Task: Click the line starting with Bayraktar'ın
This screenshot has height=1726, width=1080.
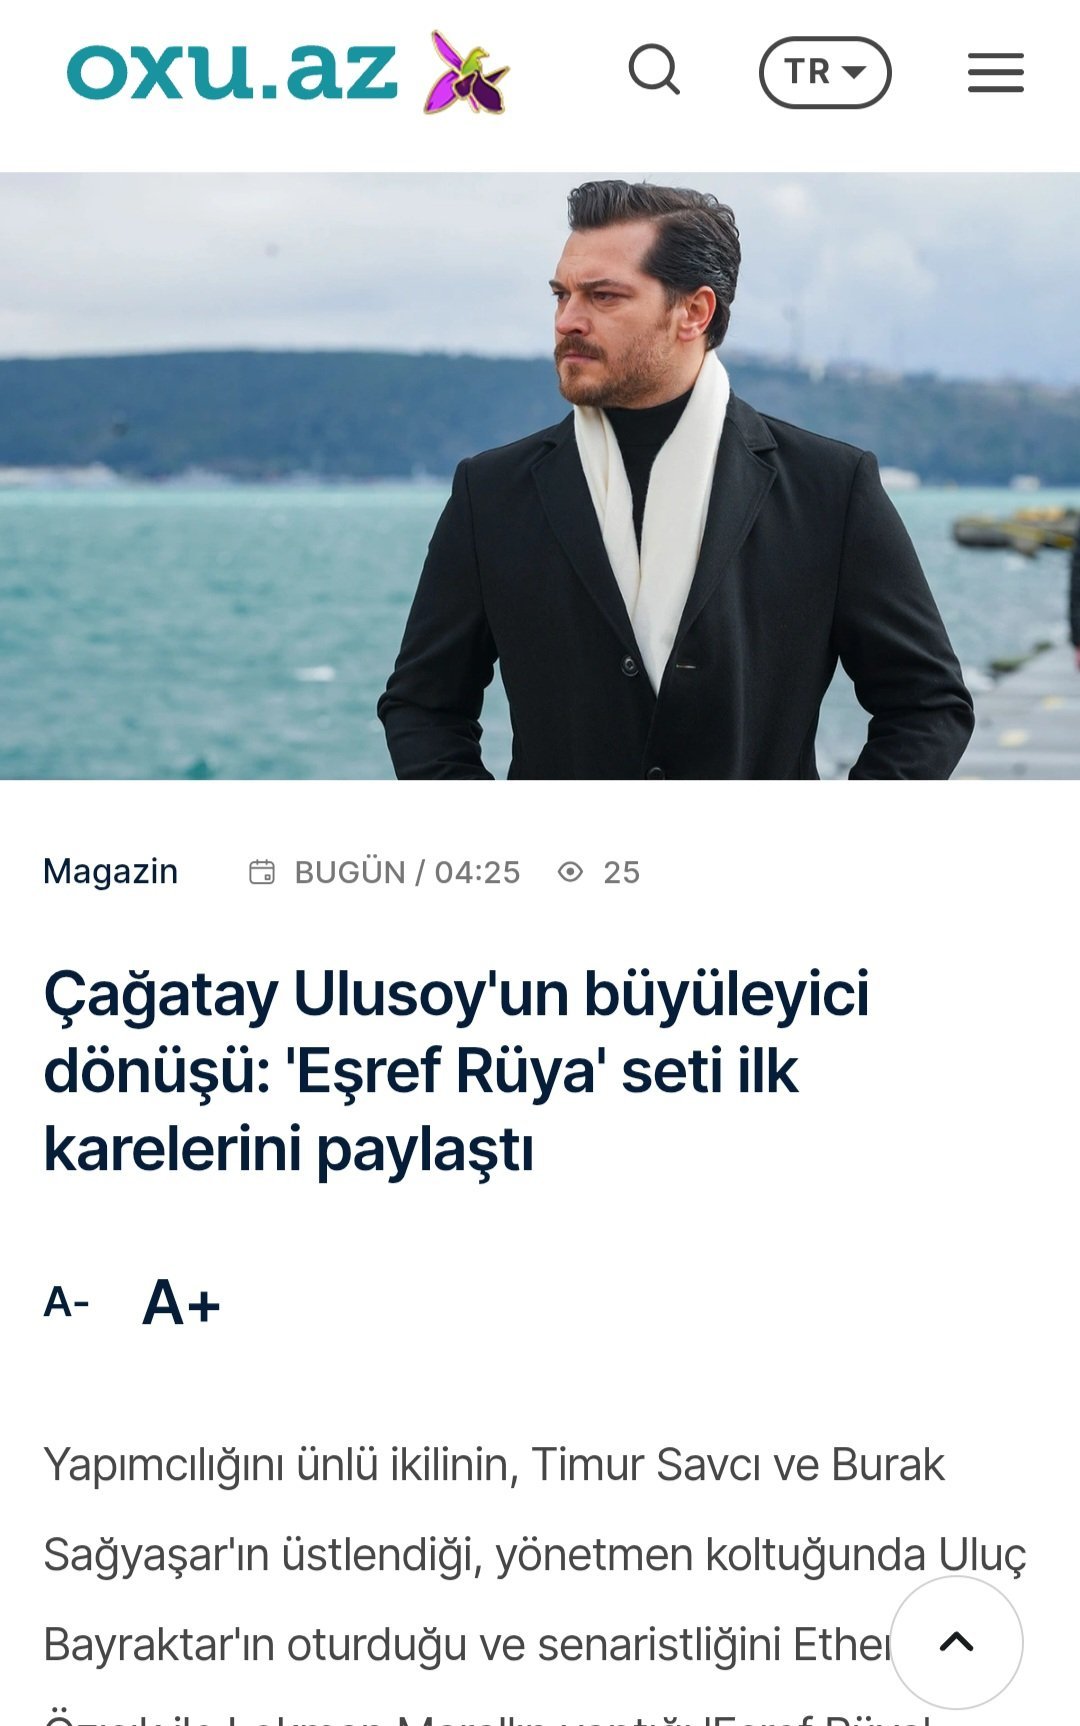Action: (467, 1645)
